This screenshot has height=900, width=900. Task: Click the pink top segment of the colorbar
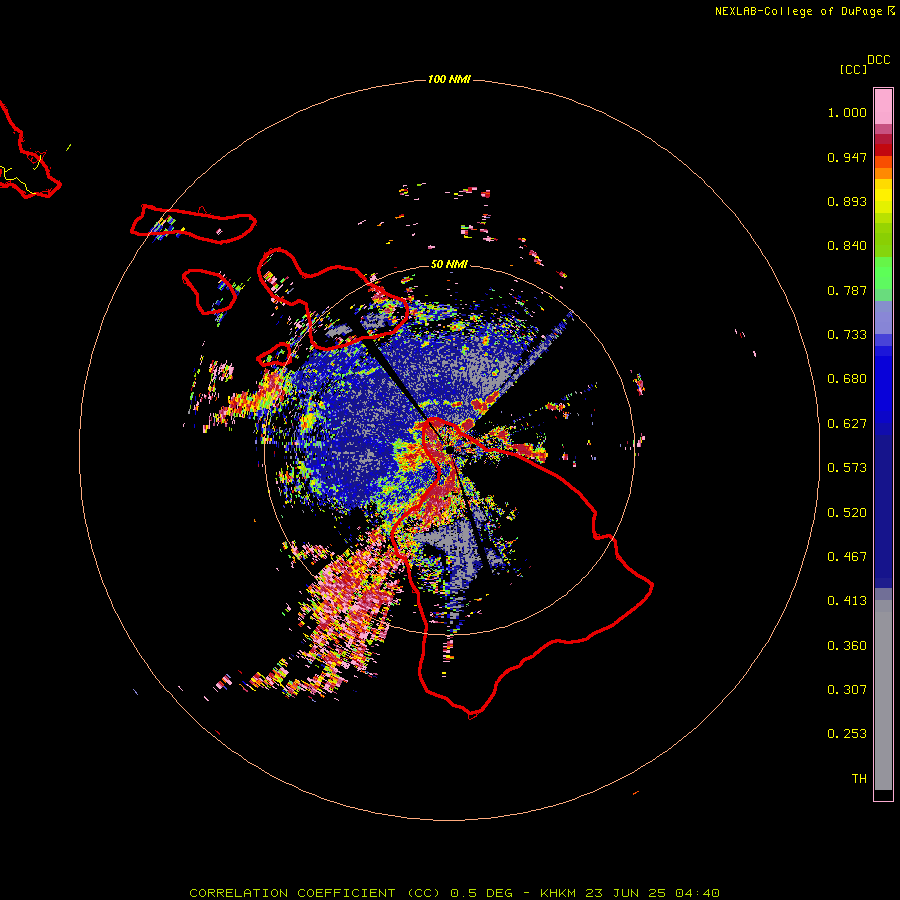(883, 107)
